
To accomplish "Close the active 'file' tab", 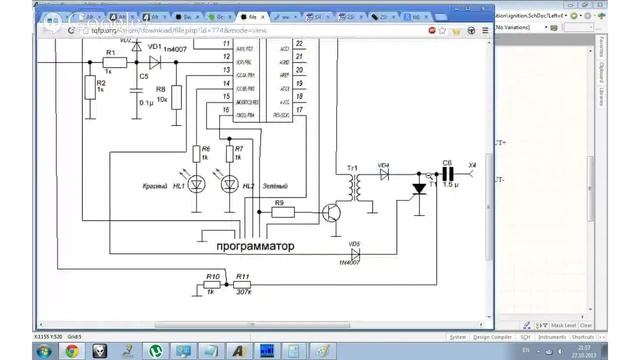I will point(262,17).
